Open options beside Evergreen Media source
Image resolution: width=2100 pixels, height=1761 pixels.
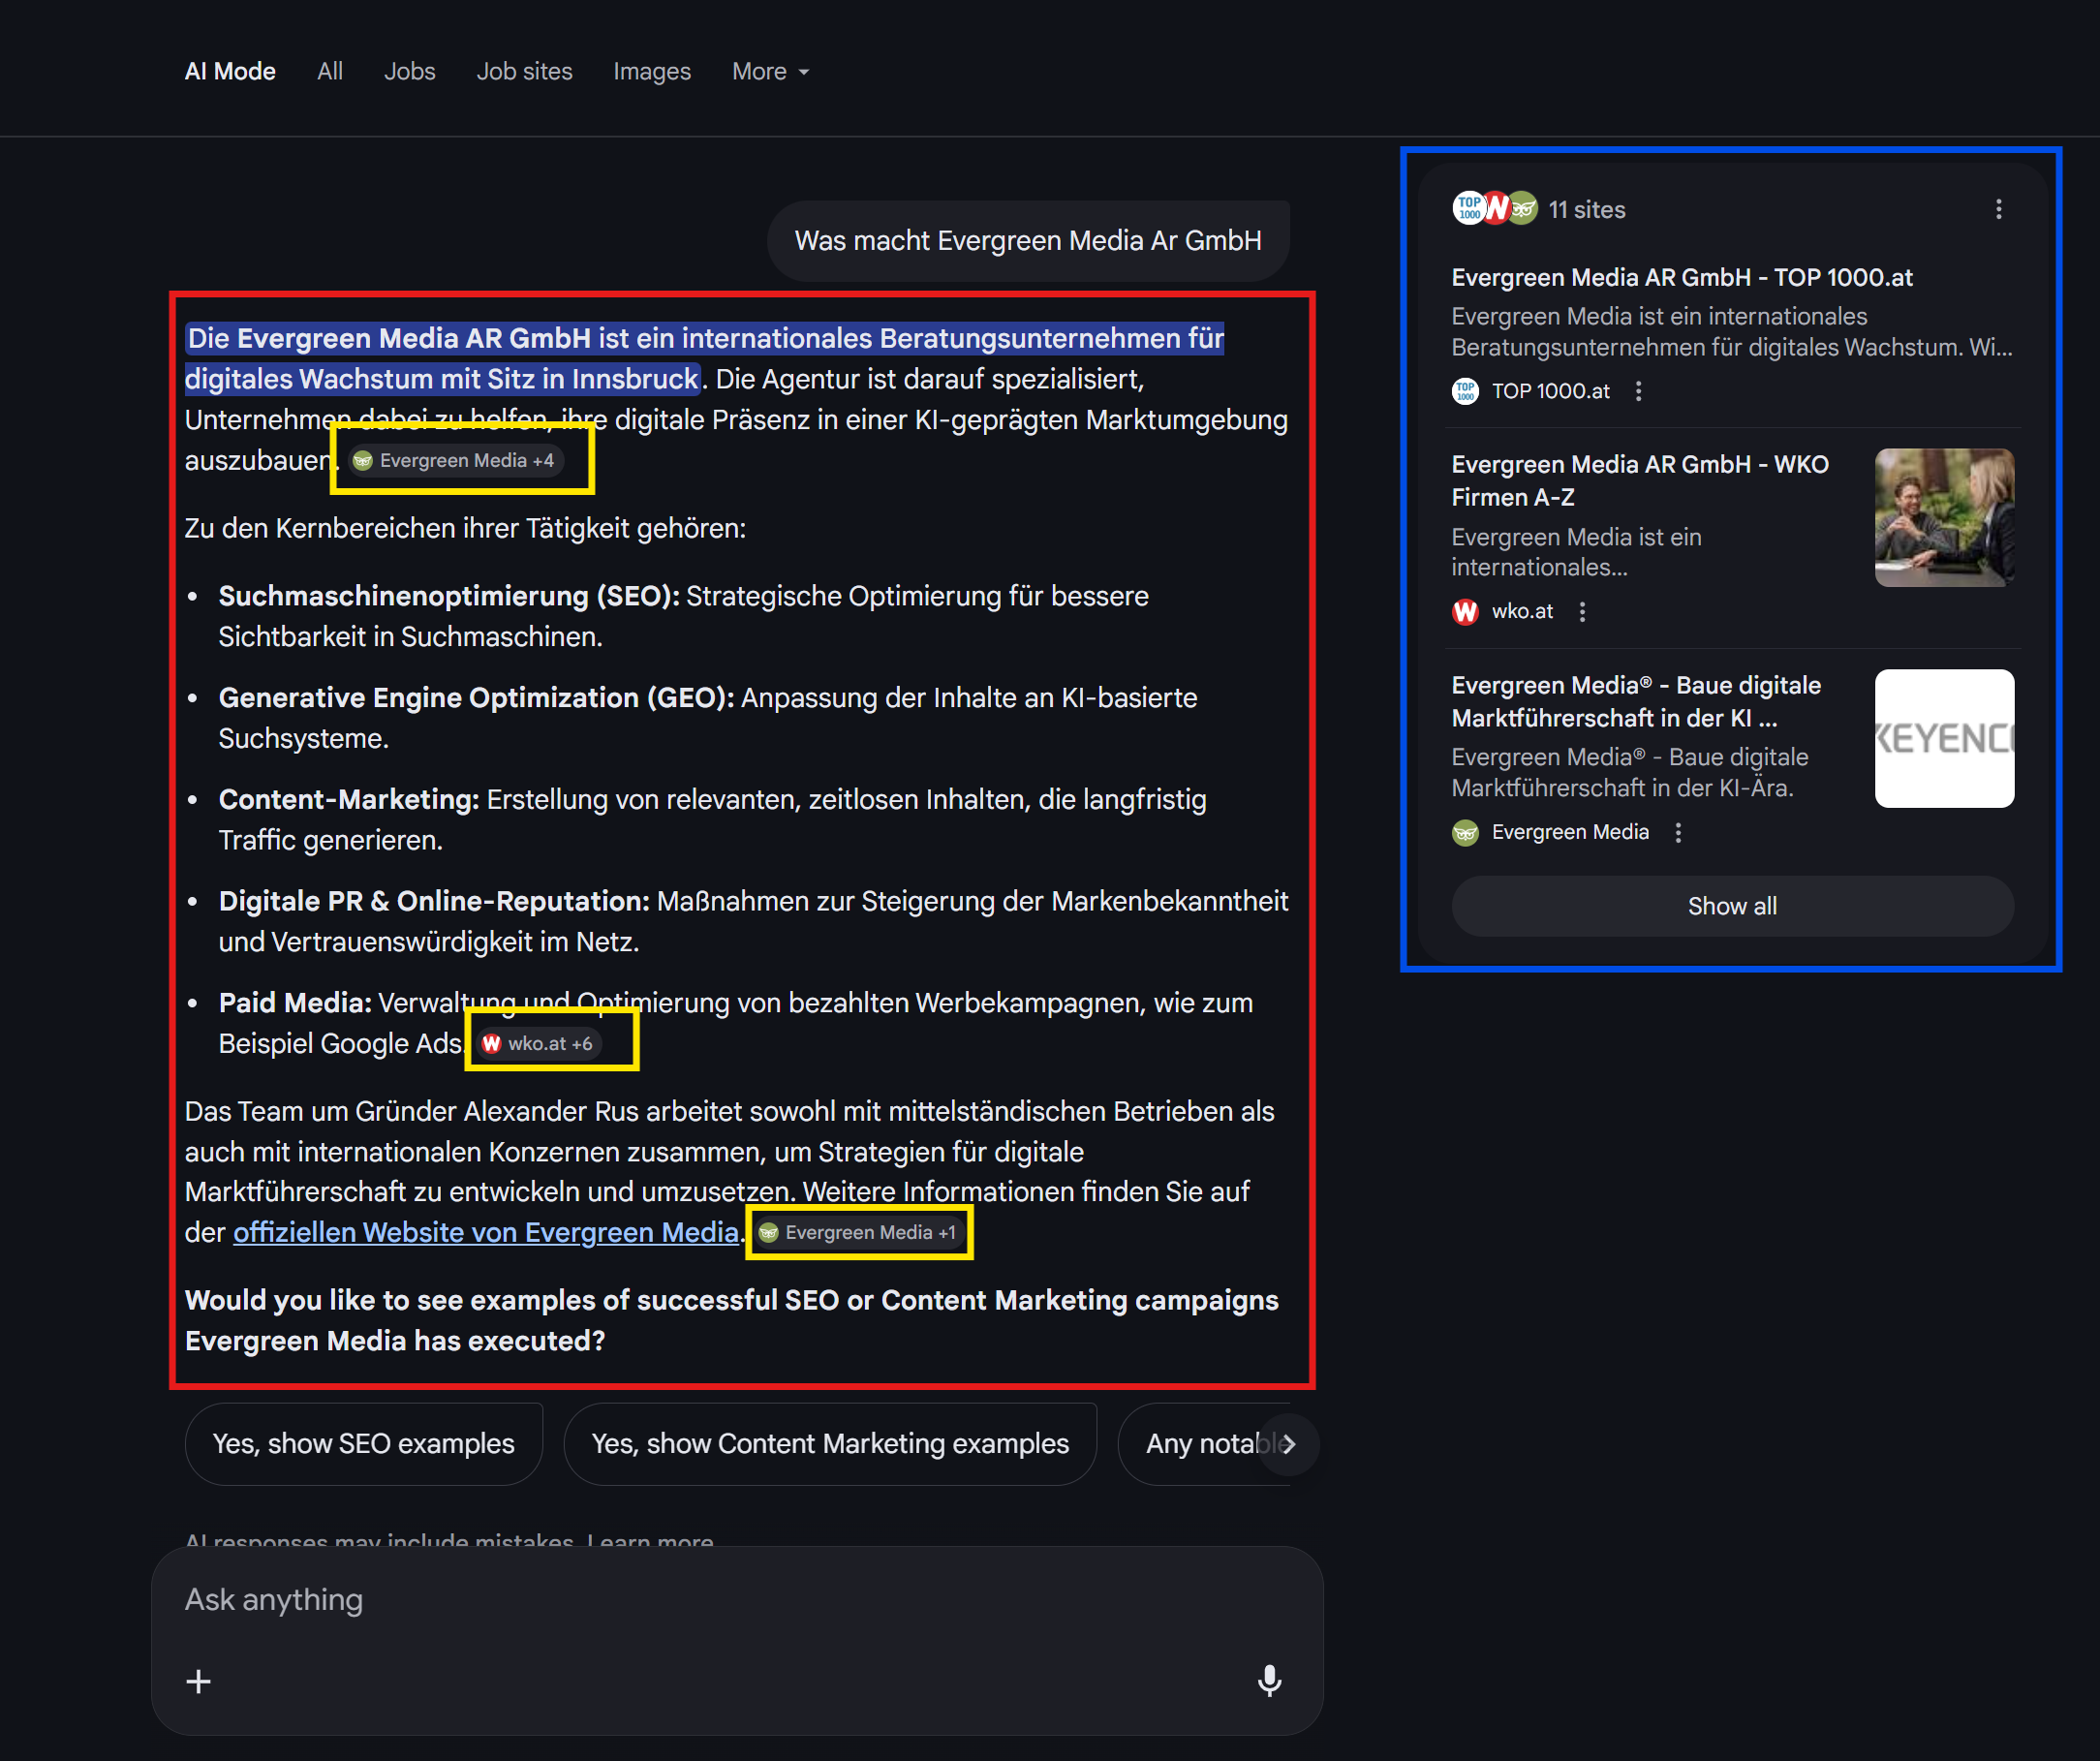click(x=1678, y=832)
